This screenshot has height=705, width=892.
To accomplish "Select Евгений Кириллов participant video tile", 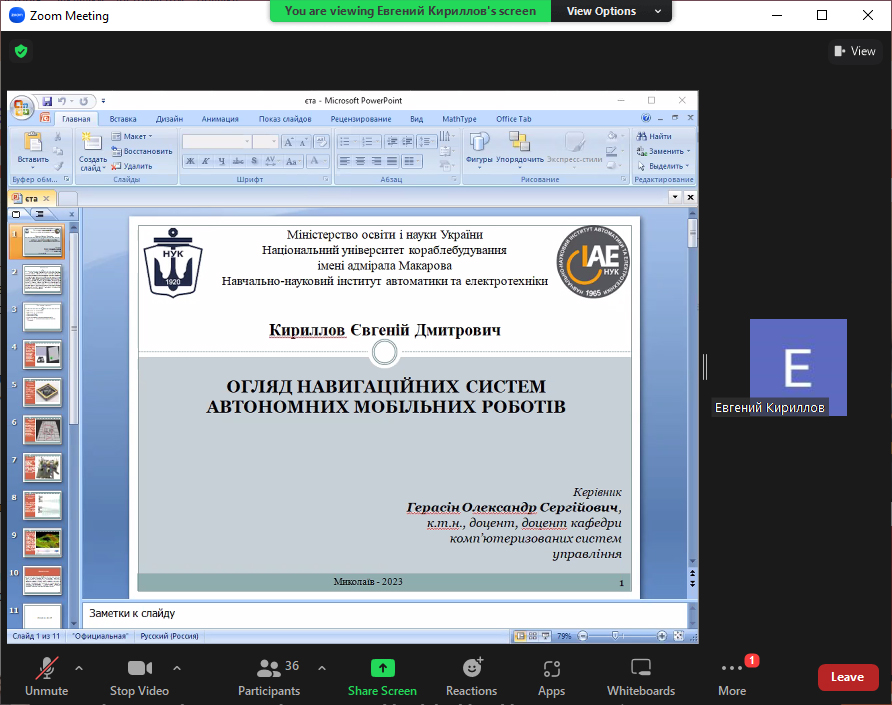I will [x=798, y=367].
